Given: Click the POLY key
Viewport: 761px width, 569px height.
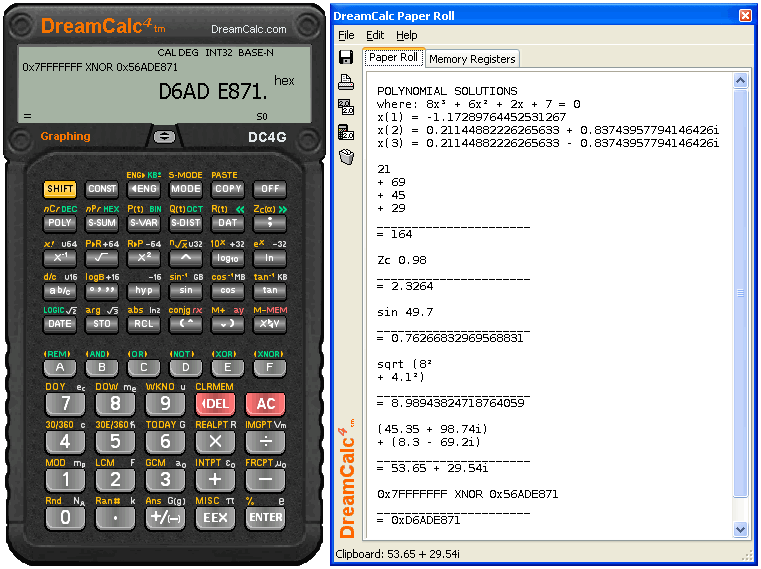Looking at the screenshot, I should (x=60, y=223).
